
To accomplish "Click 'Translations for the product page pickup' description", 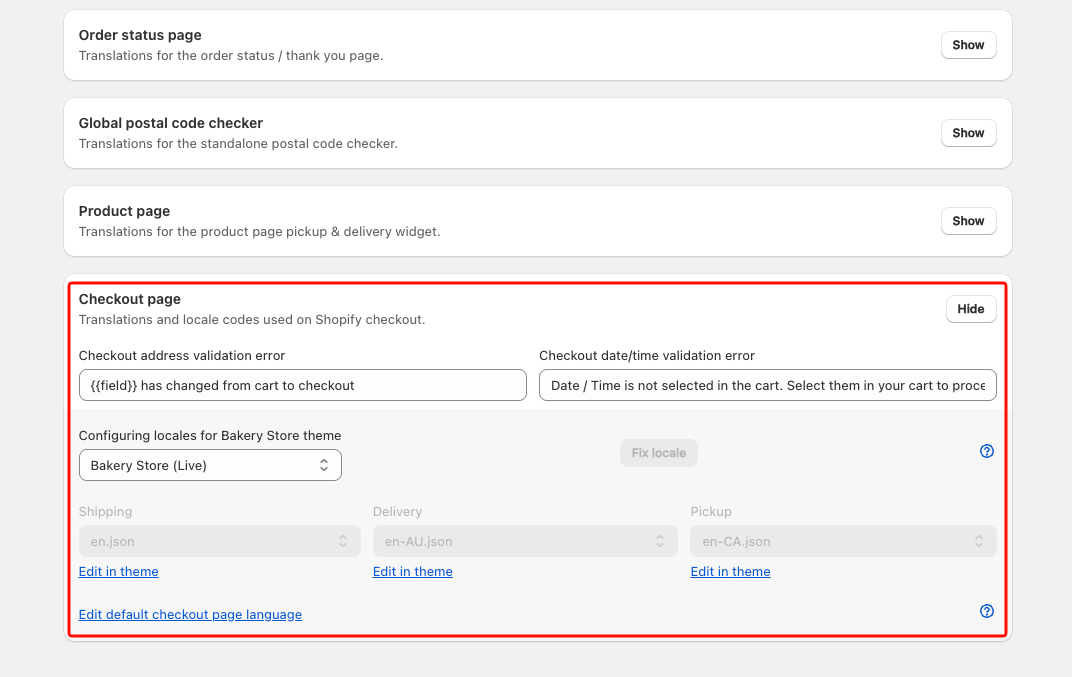I will click(x=259, y=232).
